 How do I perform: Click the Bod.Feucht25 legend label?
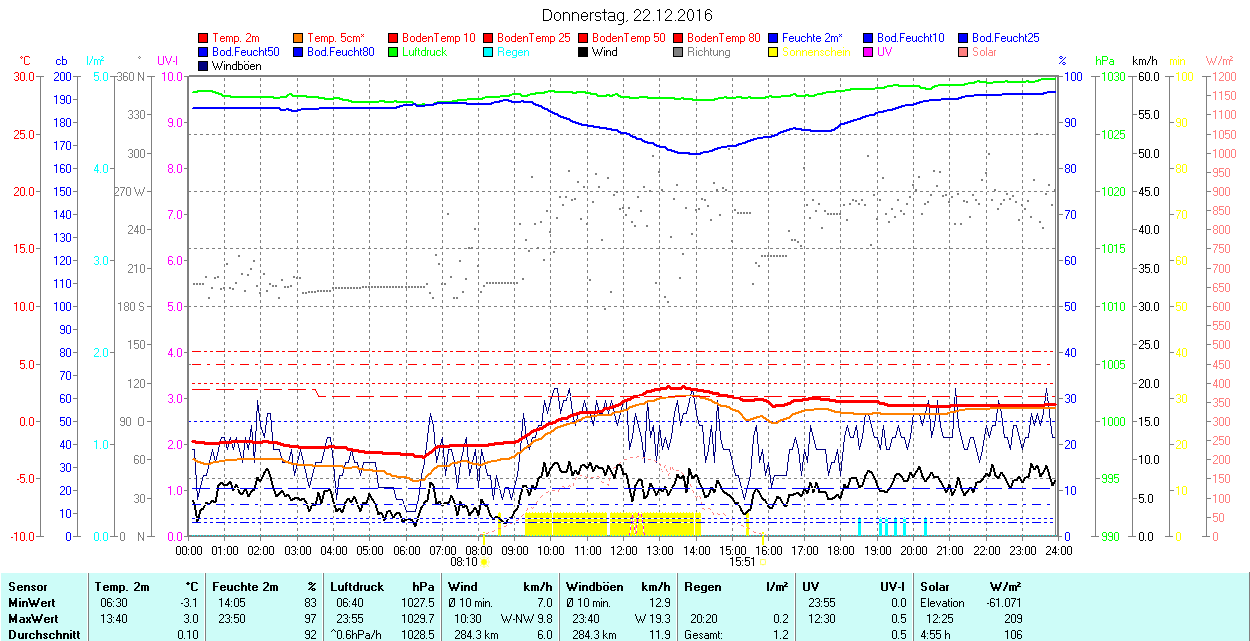1005,38
